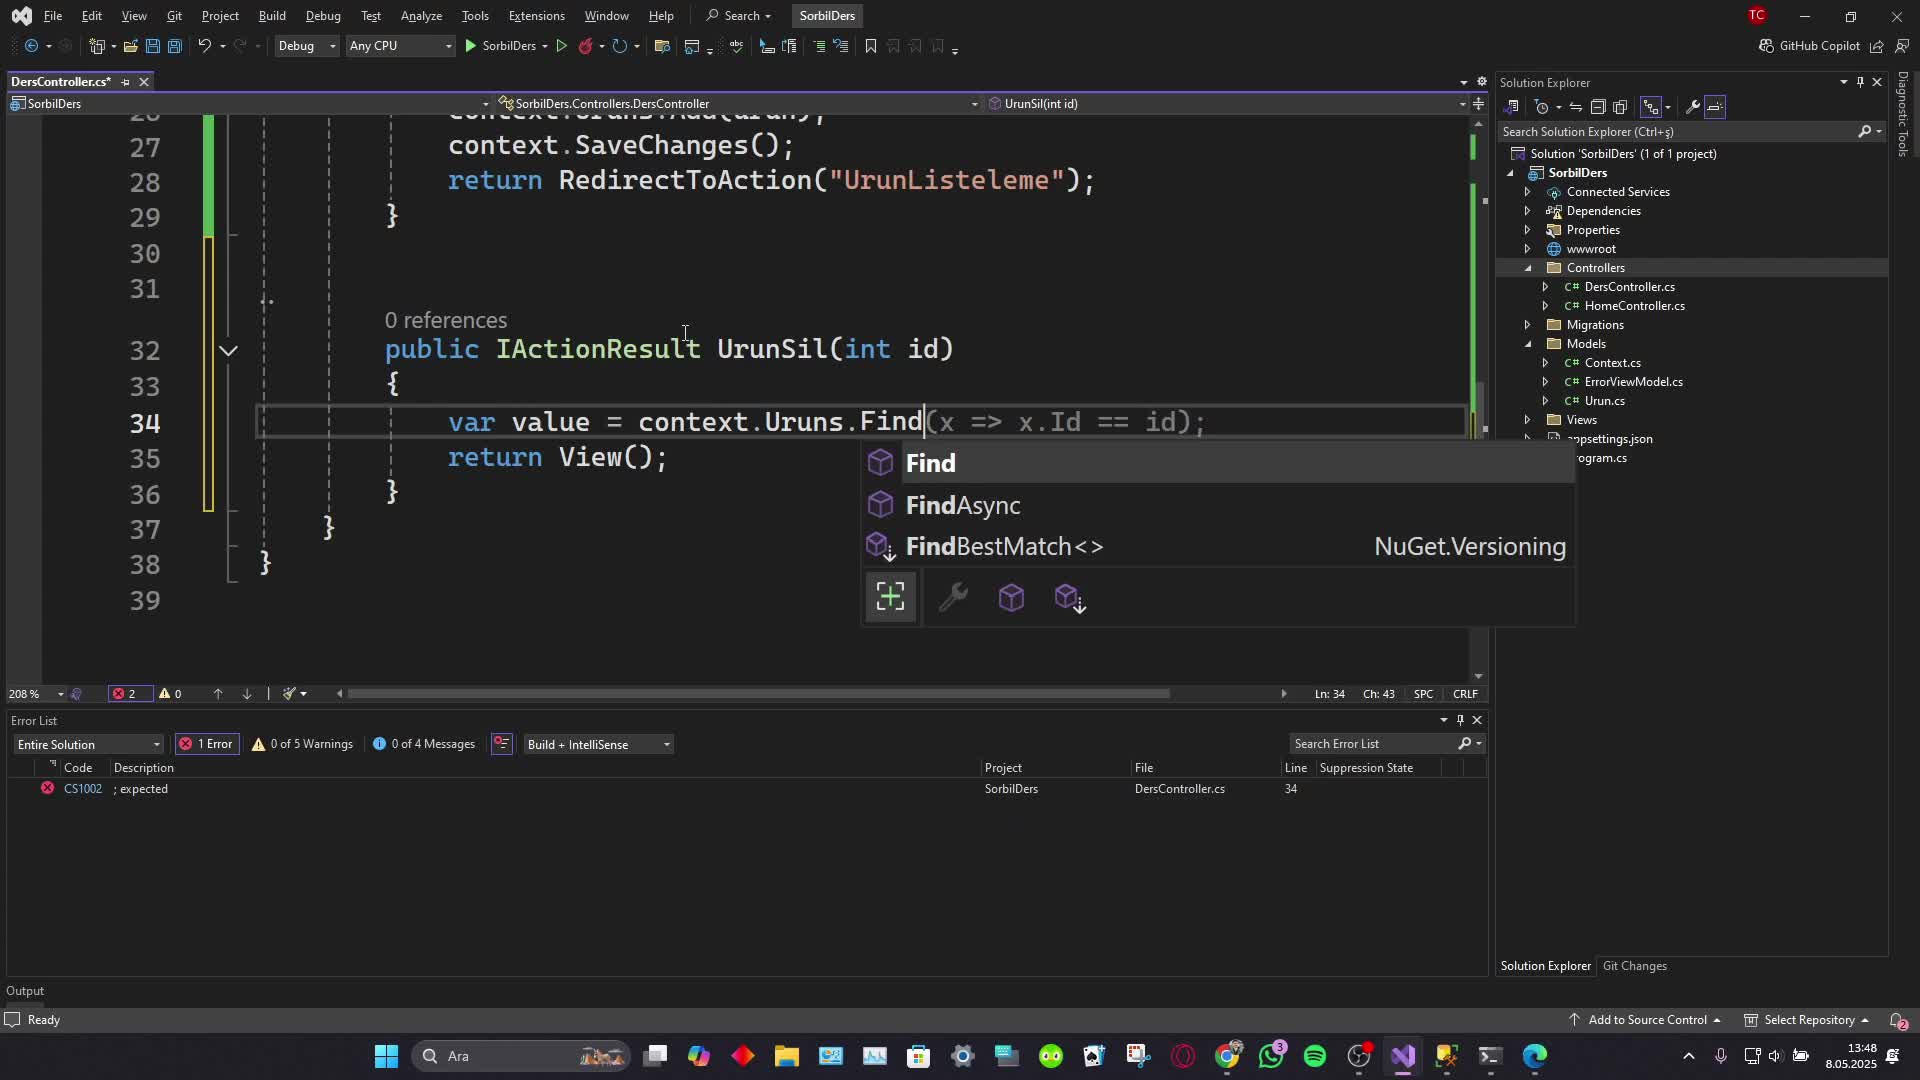
Task: Open the Entire Solution scope dropdown
Action: [x=88, y=744]
